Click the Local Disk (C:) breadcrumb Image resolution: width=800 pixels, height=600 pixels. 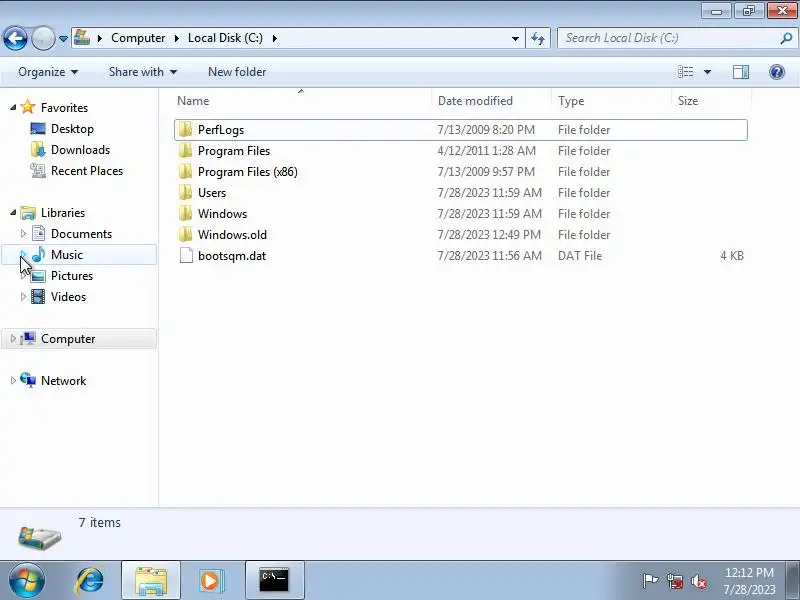225,38
